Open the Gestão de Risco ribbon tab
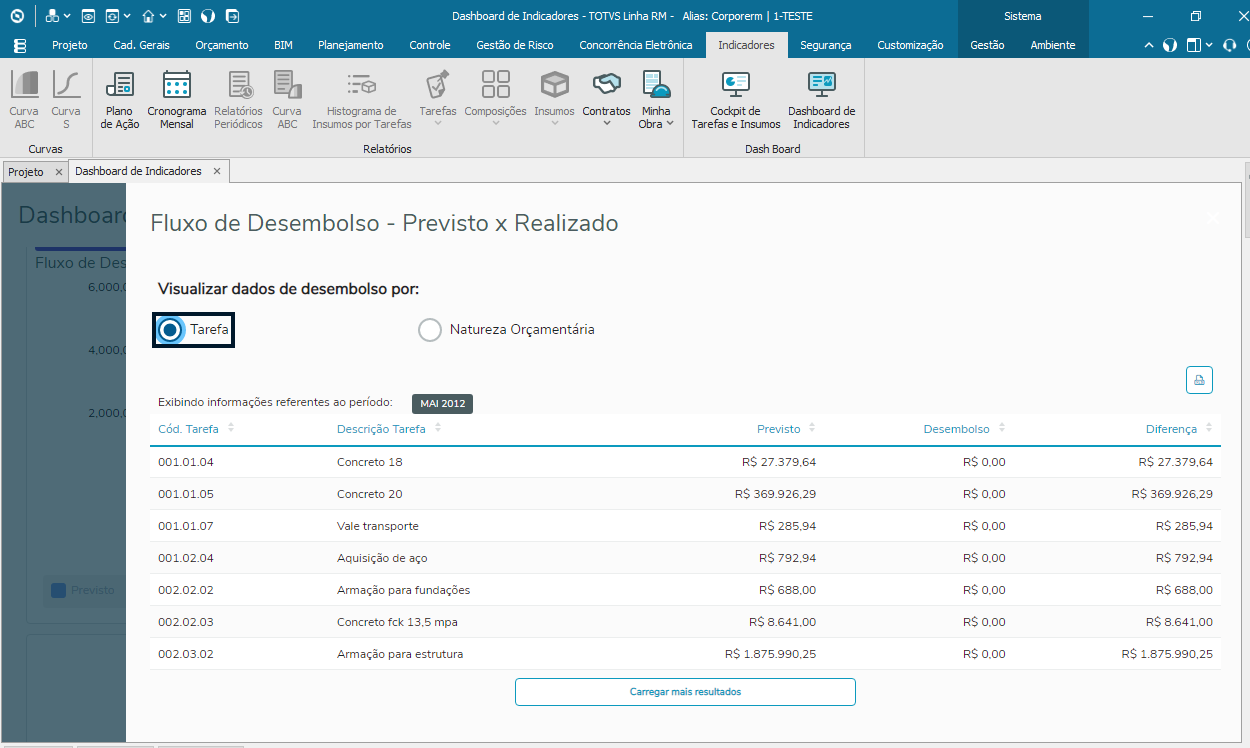This screenshot has height=748, width=1250. (515, 45)
